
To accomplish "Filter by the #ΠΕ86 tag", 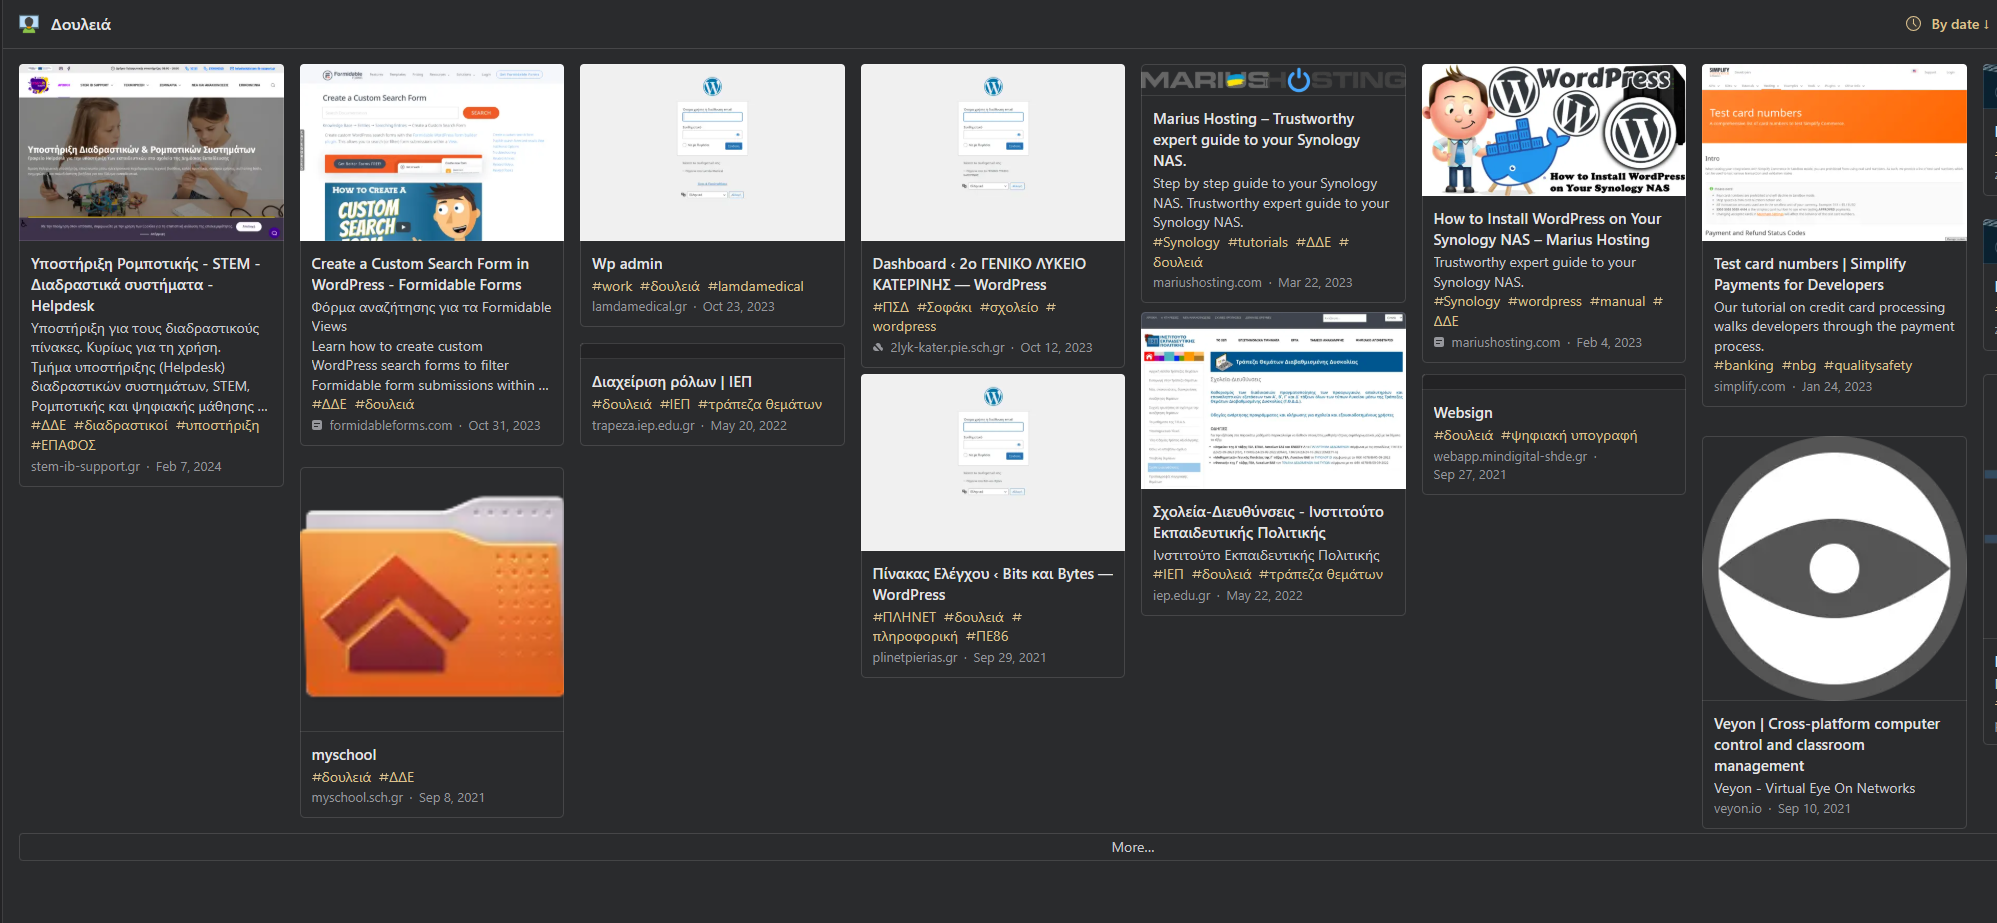I will (987, 636).
